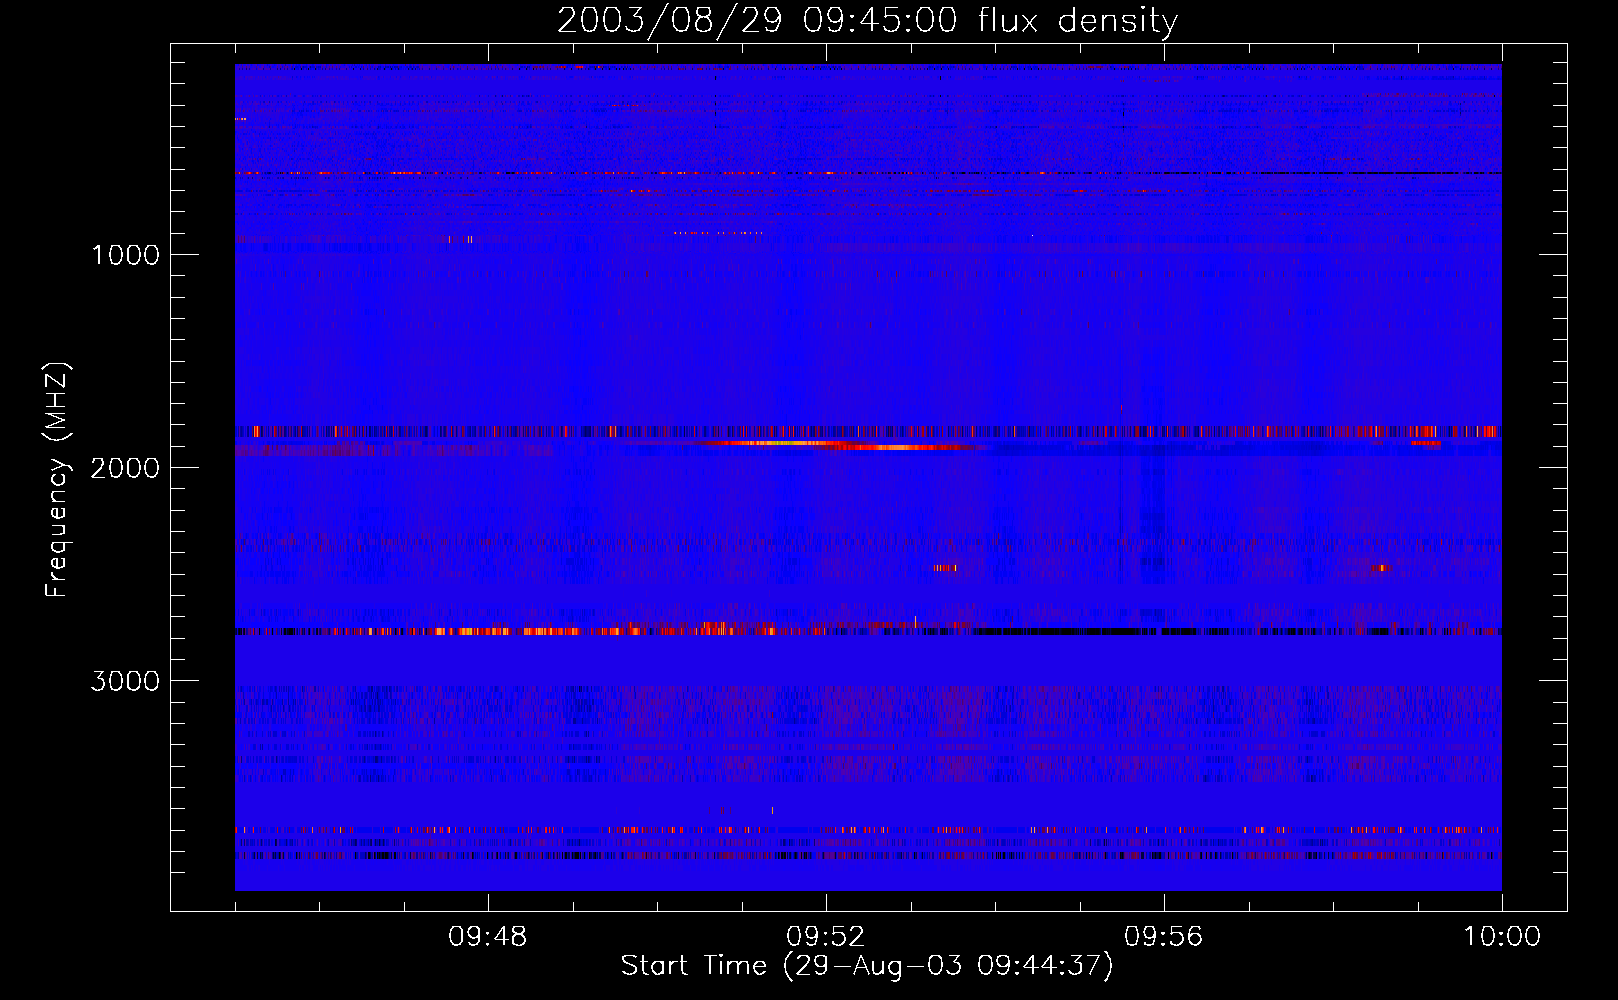Click the '09:48' time axis label
1618x1000 pixels.
(488, 937)
